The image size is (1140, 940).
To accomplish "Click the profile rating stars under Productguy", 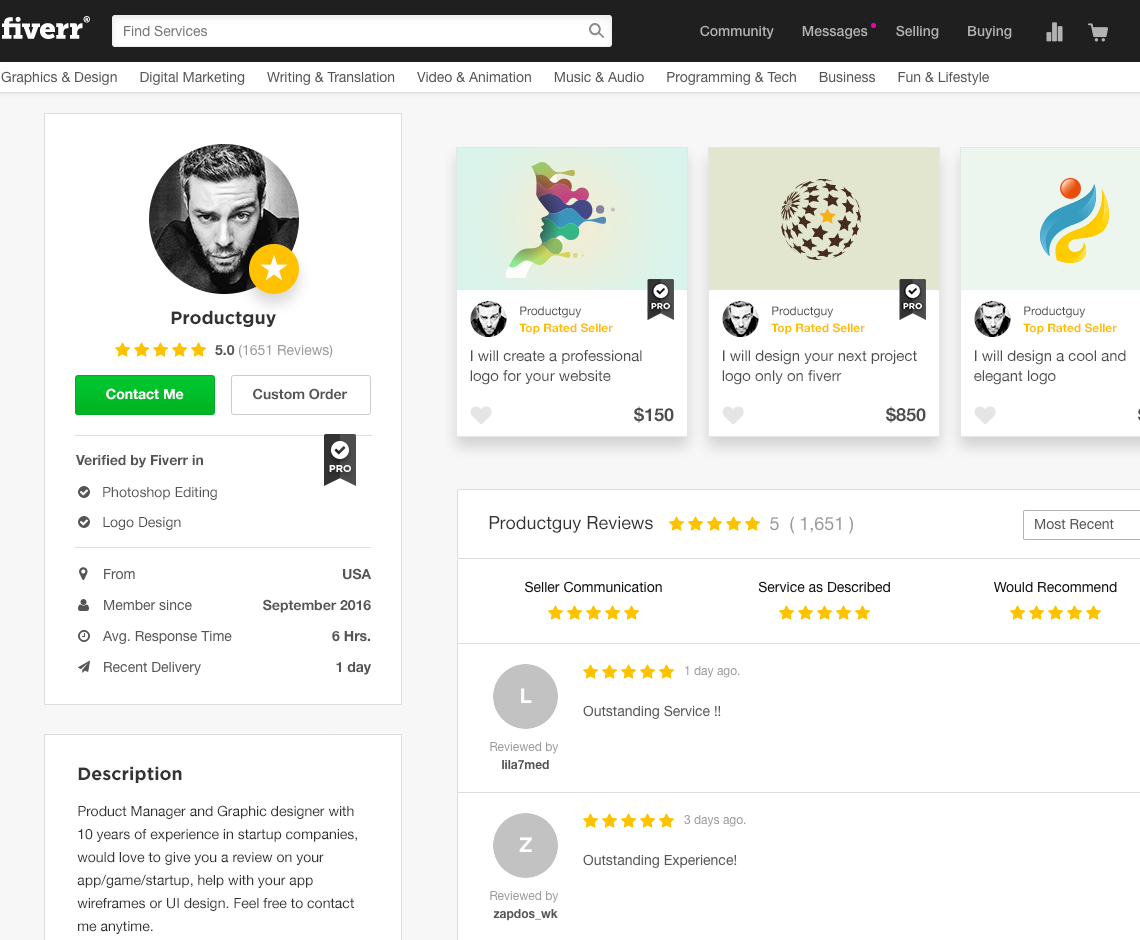I will (161, 350).
